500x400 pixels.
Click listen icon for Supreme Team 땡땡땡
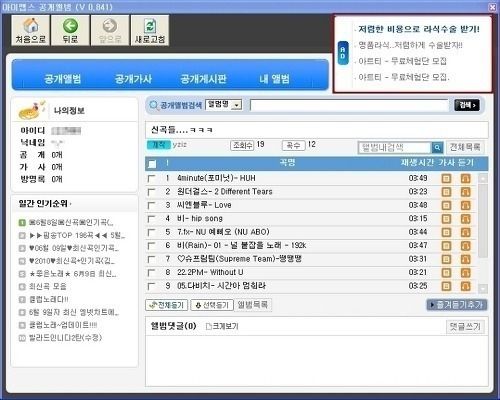tap(466, 259)
